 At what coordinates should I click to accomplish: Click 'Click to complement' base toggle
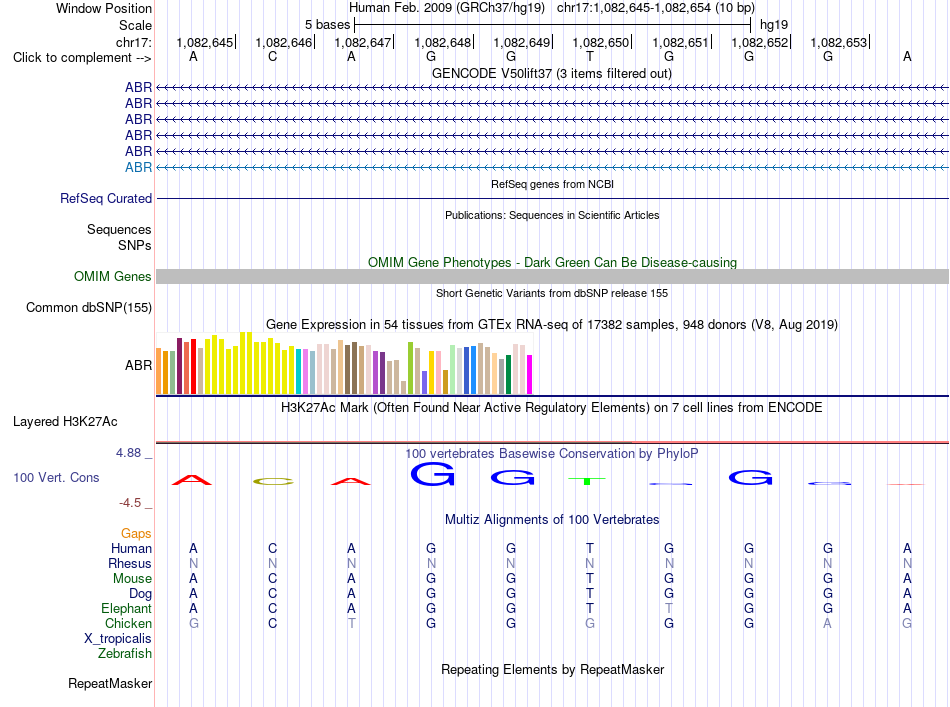(x=82, y=58)
